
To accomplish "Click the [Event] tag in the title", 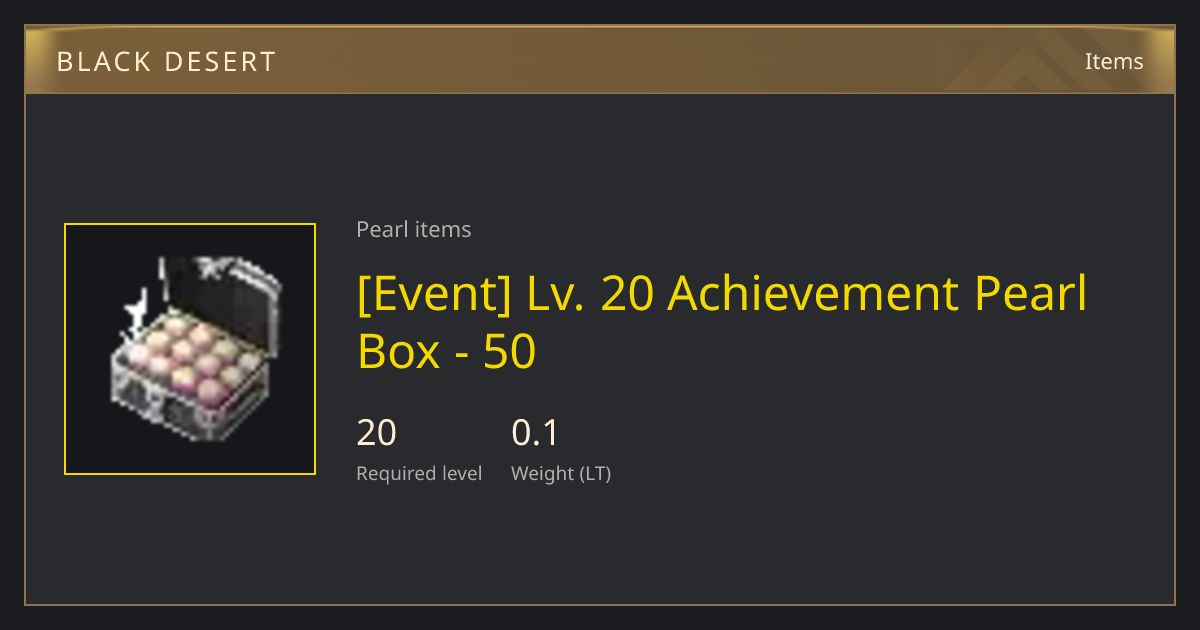I will click(x=434, y=294).
